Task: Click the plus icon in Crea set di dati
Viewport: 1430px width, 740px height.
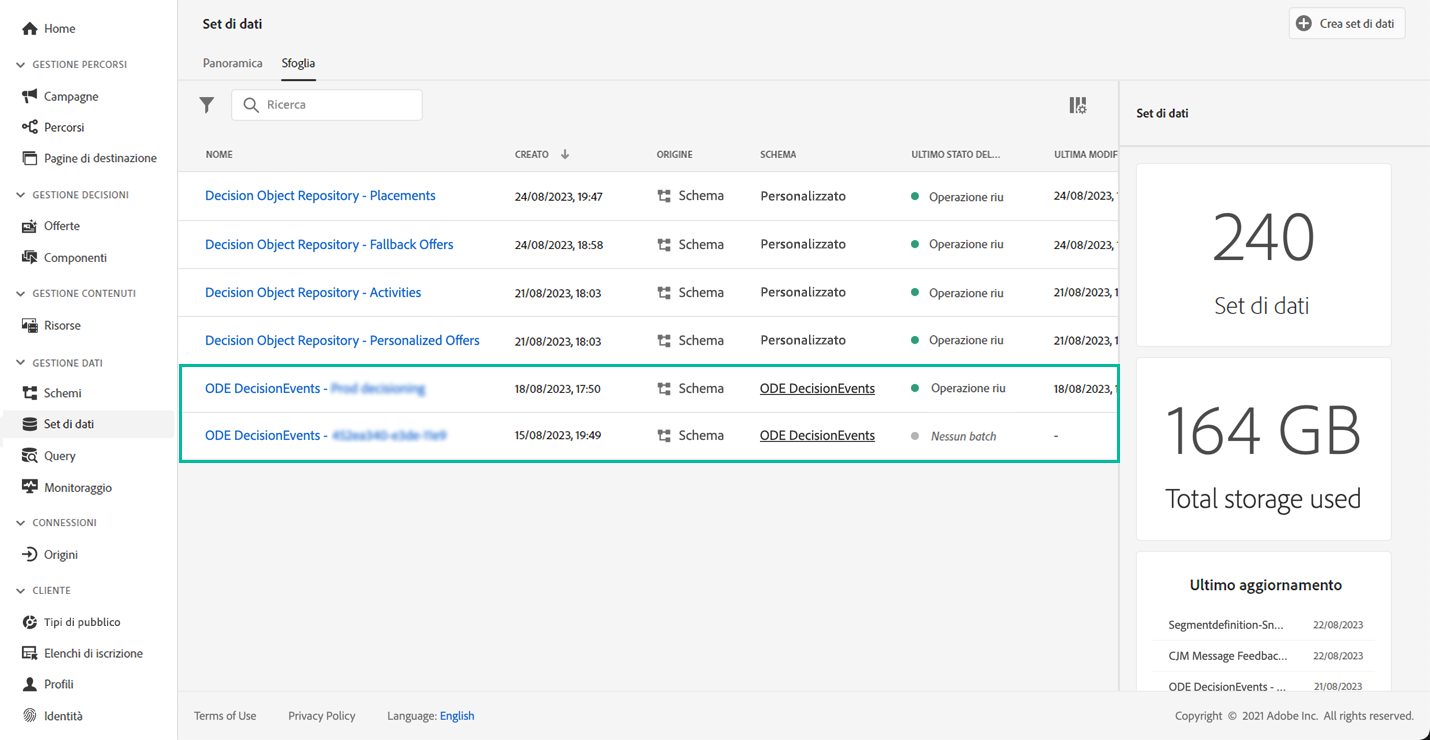Action: point(1304,23)
